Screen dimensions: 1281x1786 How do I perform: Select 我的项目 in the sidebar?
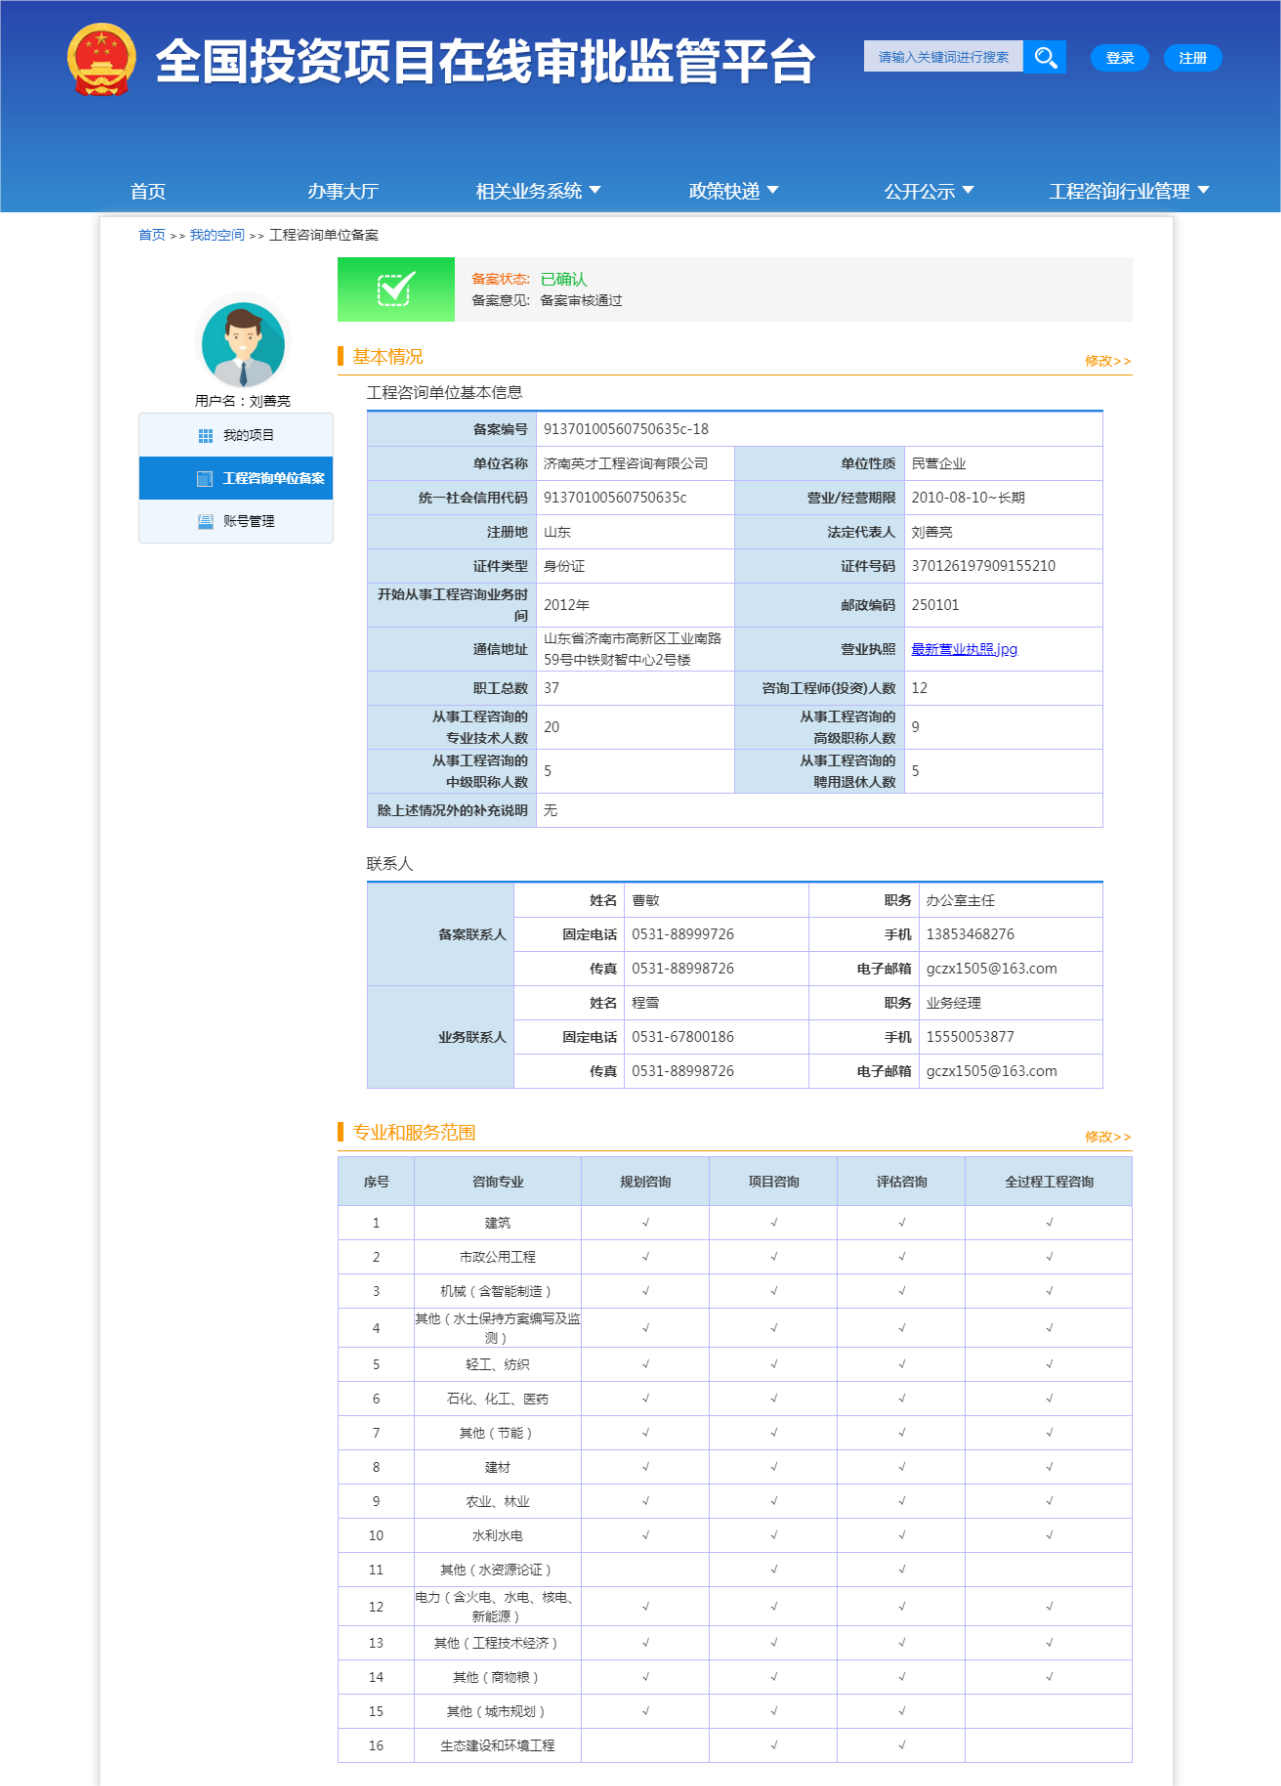click(x=236, y=435)
